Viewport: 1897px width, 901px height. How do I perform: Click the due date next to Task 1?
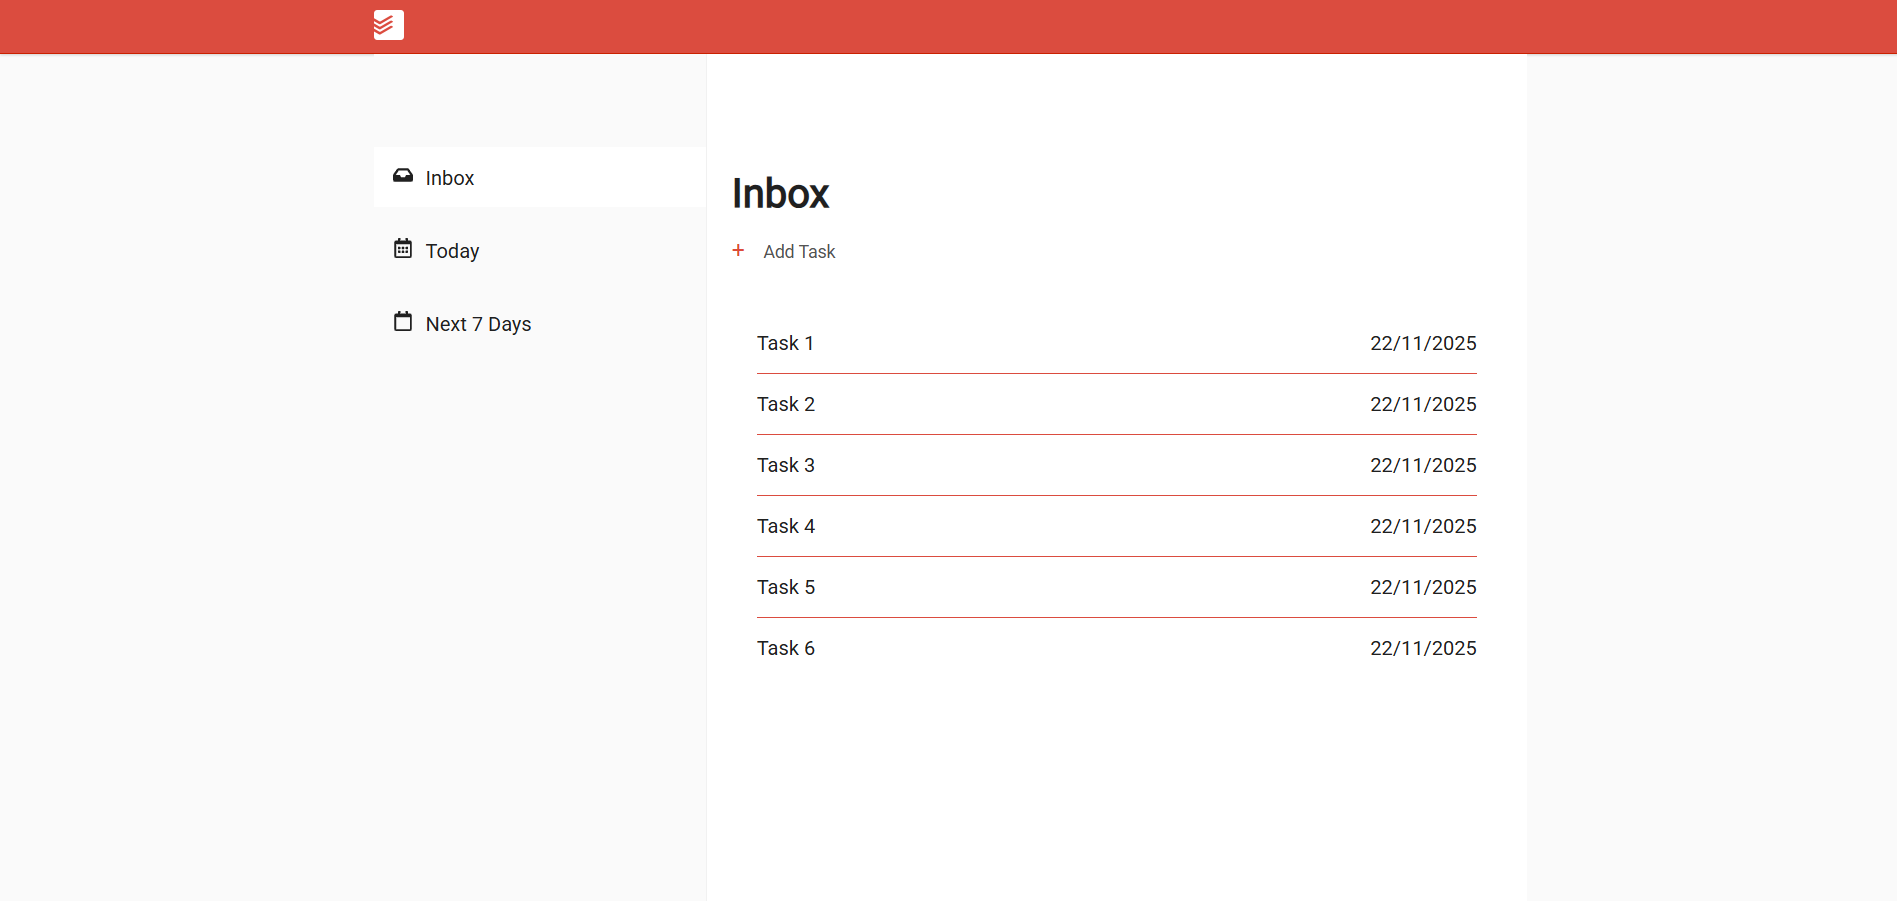click(1423, 343)
